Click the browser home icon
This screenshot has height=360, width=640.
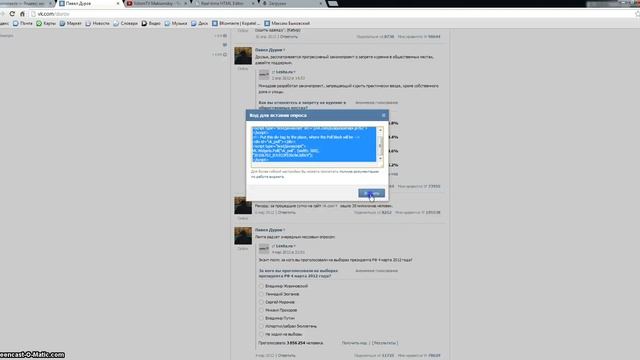click(x=22, y=14)
